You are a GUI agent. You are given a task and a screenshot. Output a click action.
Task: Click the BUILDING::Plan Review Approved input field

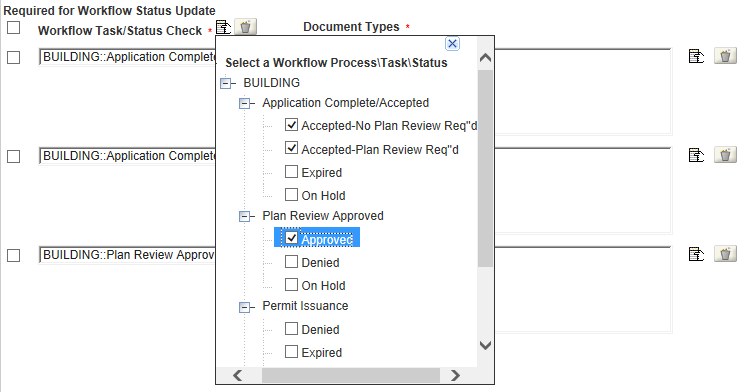click(x=128, y=255)
